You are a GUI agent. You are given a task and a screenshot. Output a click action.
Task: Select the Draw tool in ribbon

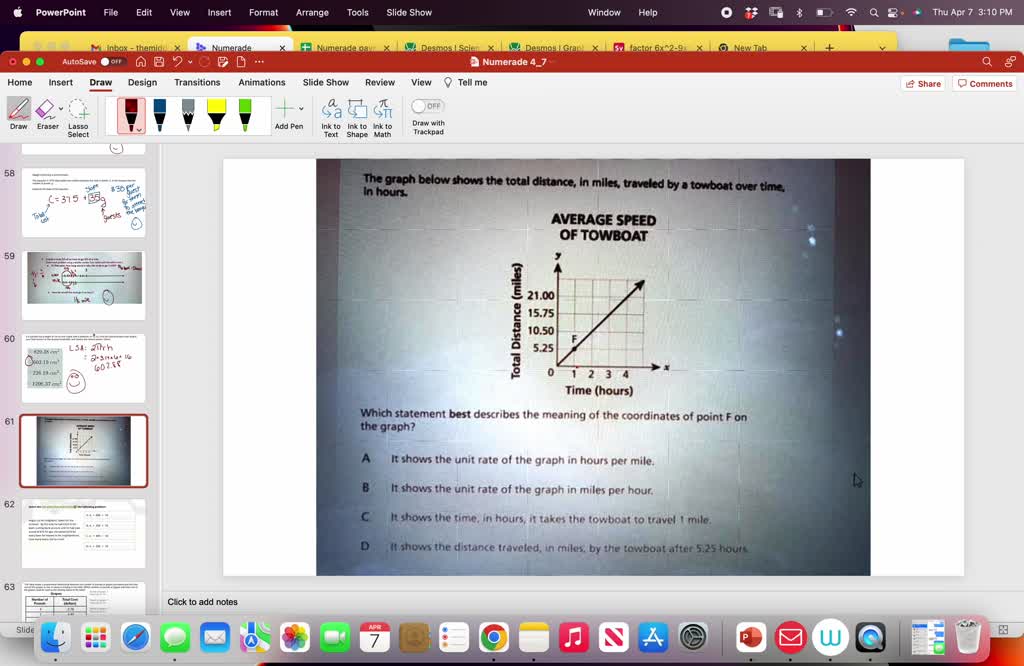click(x=19, y=114)
